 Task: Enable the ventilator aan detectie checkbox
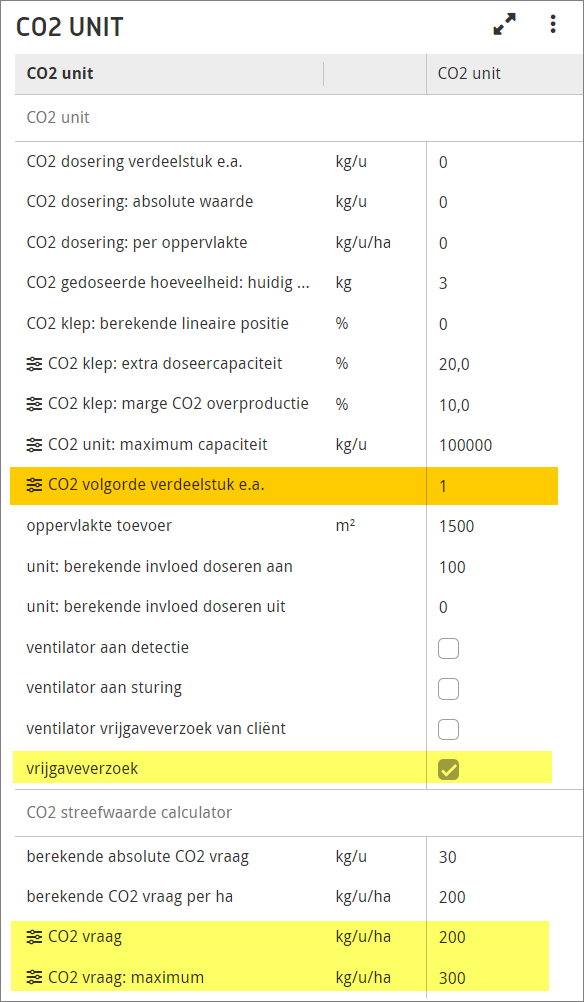(449, 649)
